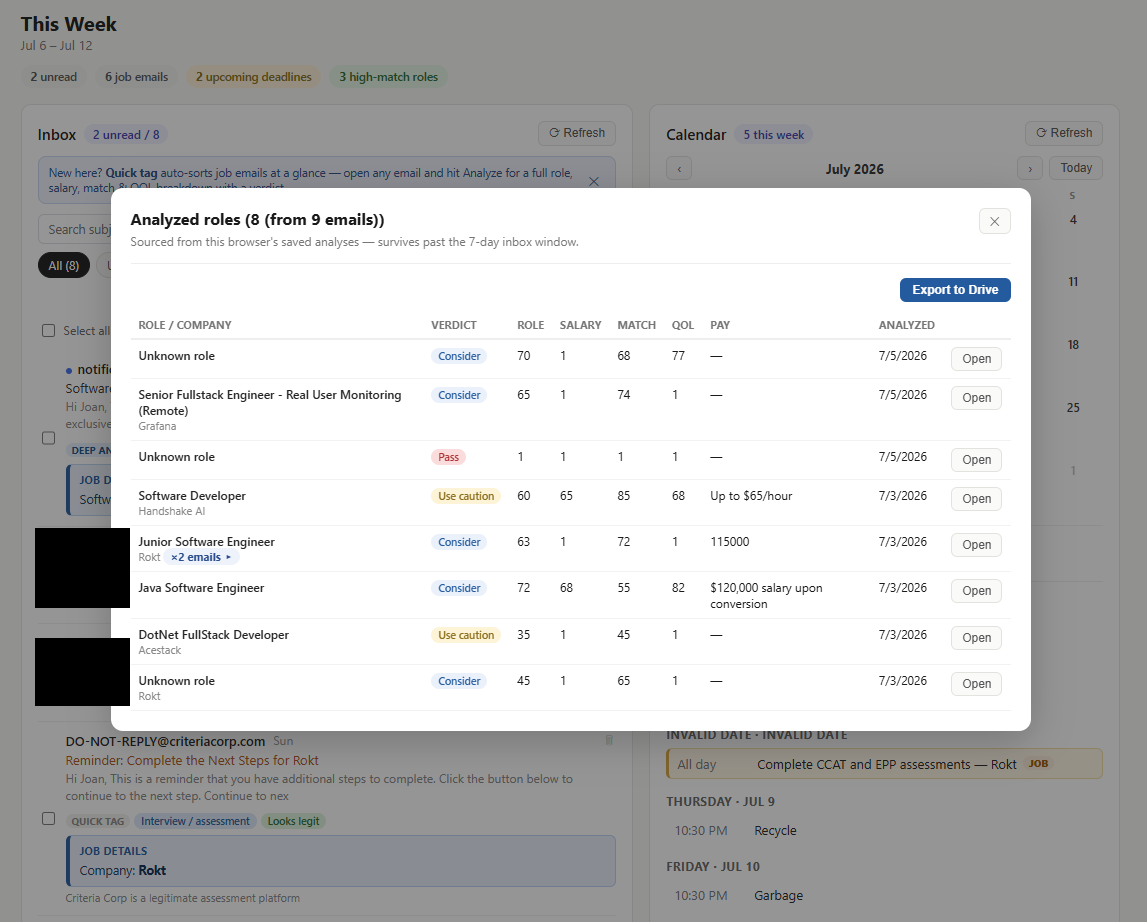1147x922 pixels.
Task: Click the $120,000 salary upon conversion cell
Action: (x=766, y=596)
